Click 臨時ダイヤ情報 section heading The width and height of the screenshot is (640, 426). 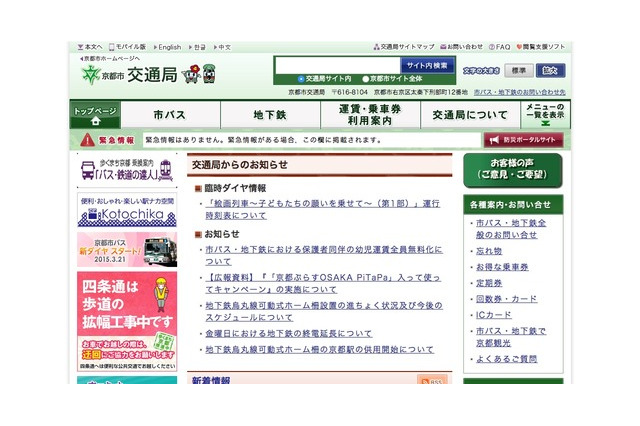[235, 188]
